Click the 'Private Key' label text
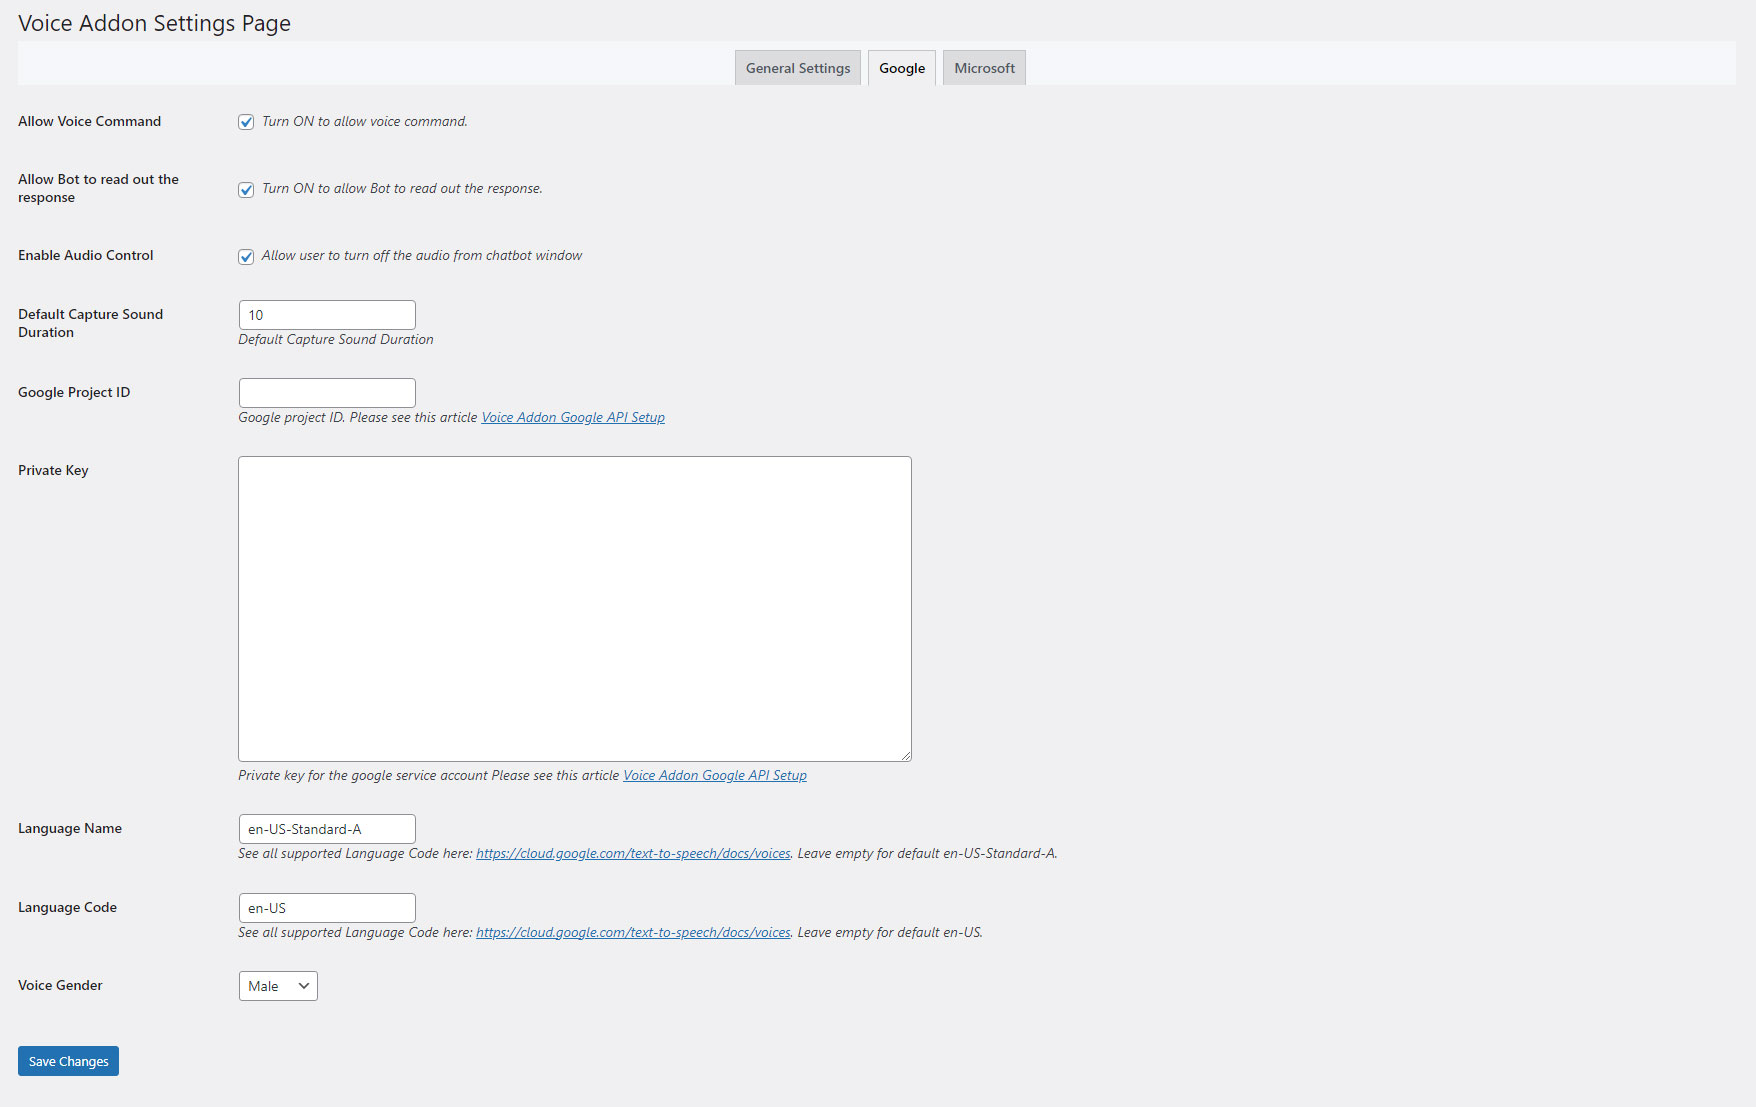Screen dimensions: 1756x1107 [x=53, y=470]
